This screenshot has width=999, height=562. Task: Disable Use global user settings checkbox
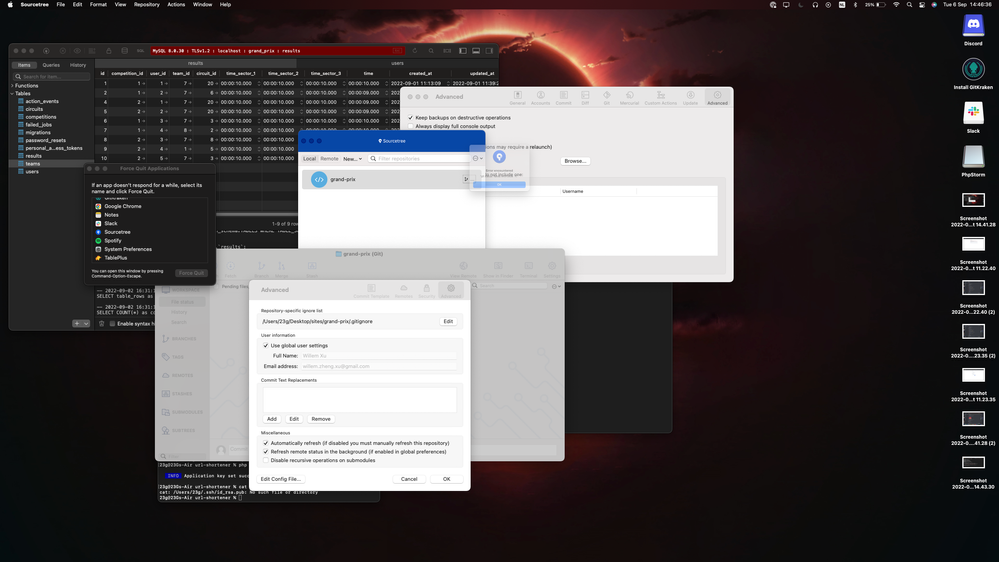point(266,345)
